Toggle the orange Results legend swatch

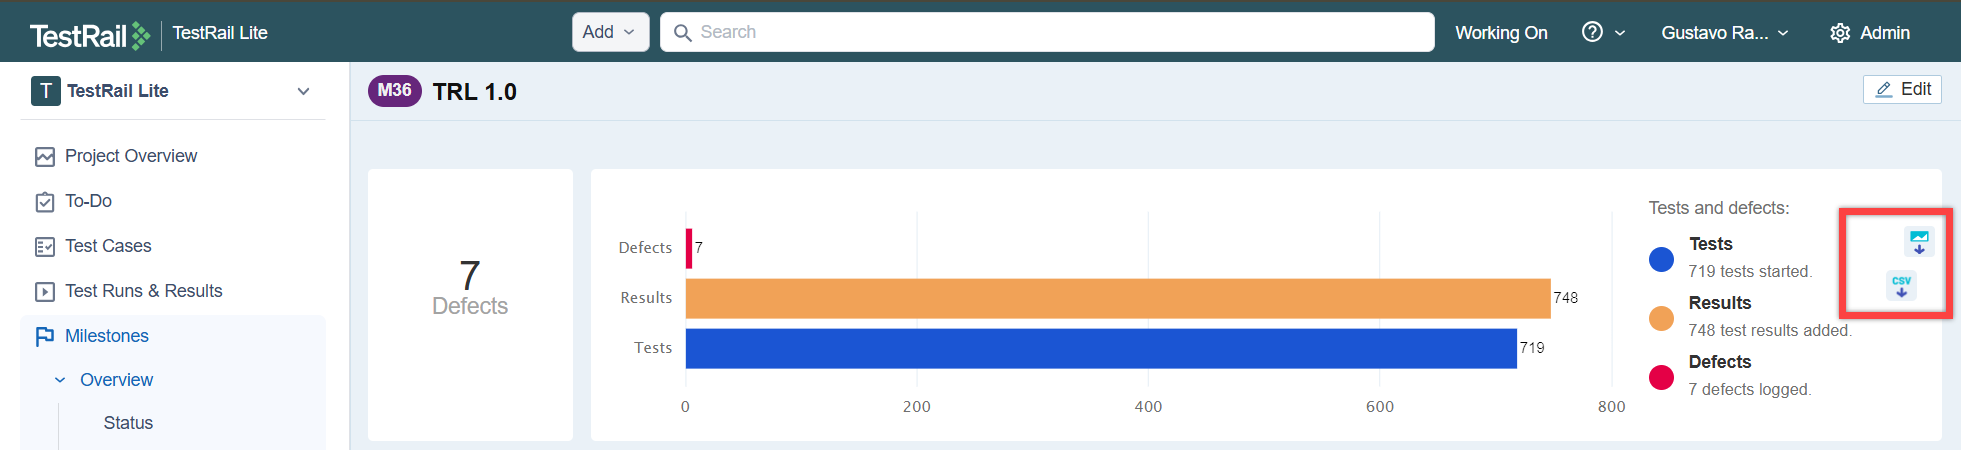[x=1661, y=319]
